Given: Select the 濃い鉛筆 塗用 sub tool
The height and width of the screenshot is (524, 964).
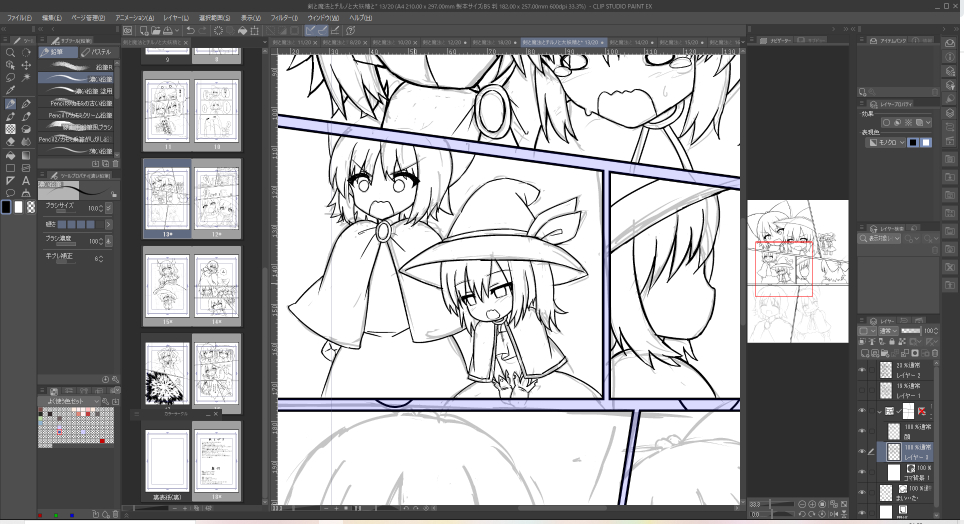Looking at the screenshot, I should point(77,90).
